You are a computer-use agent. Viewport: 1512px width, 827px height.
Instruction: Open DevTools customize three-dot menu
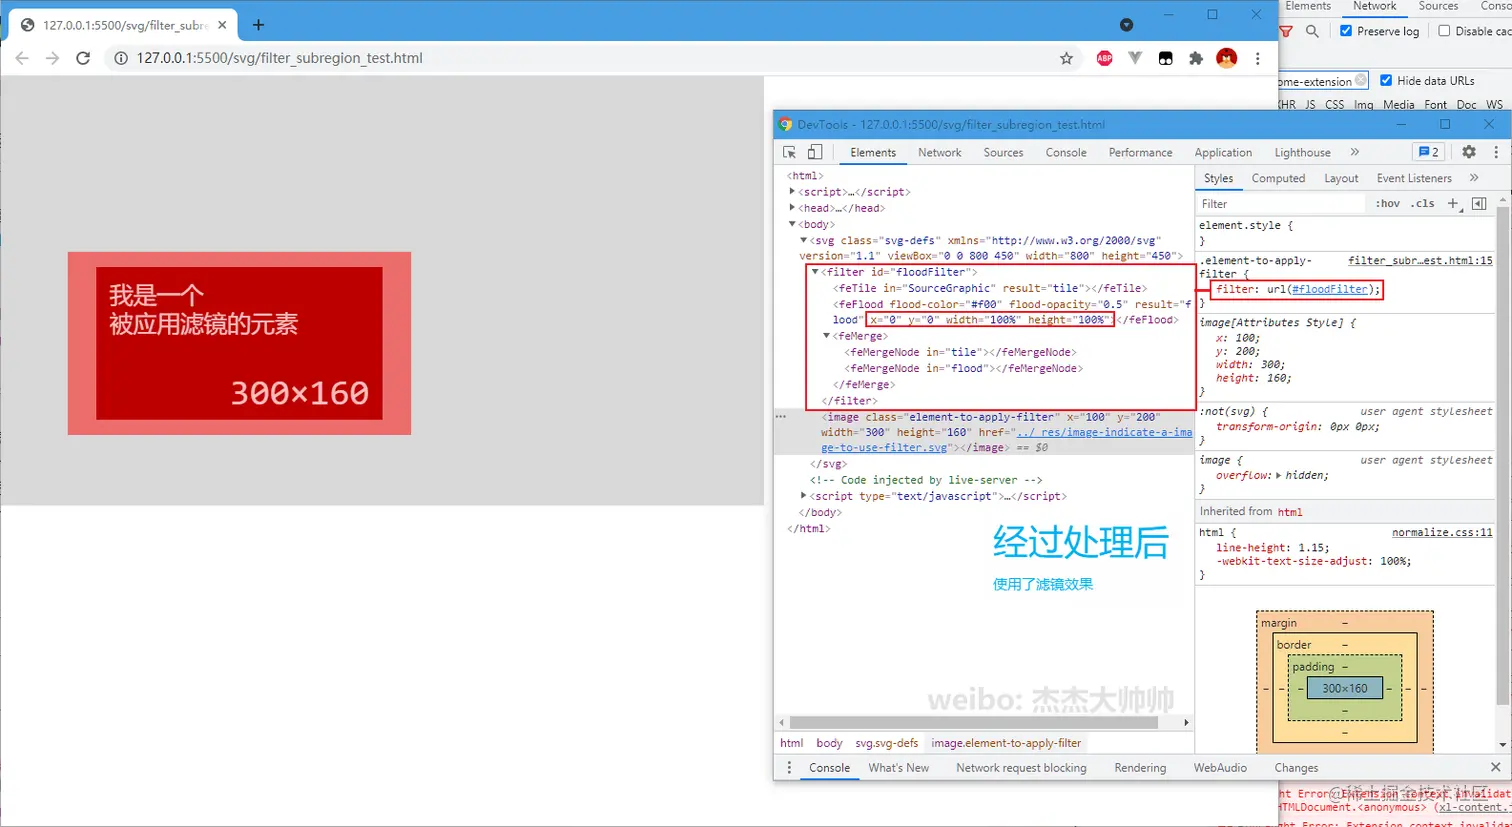tap(1496, 152)
